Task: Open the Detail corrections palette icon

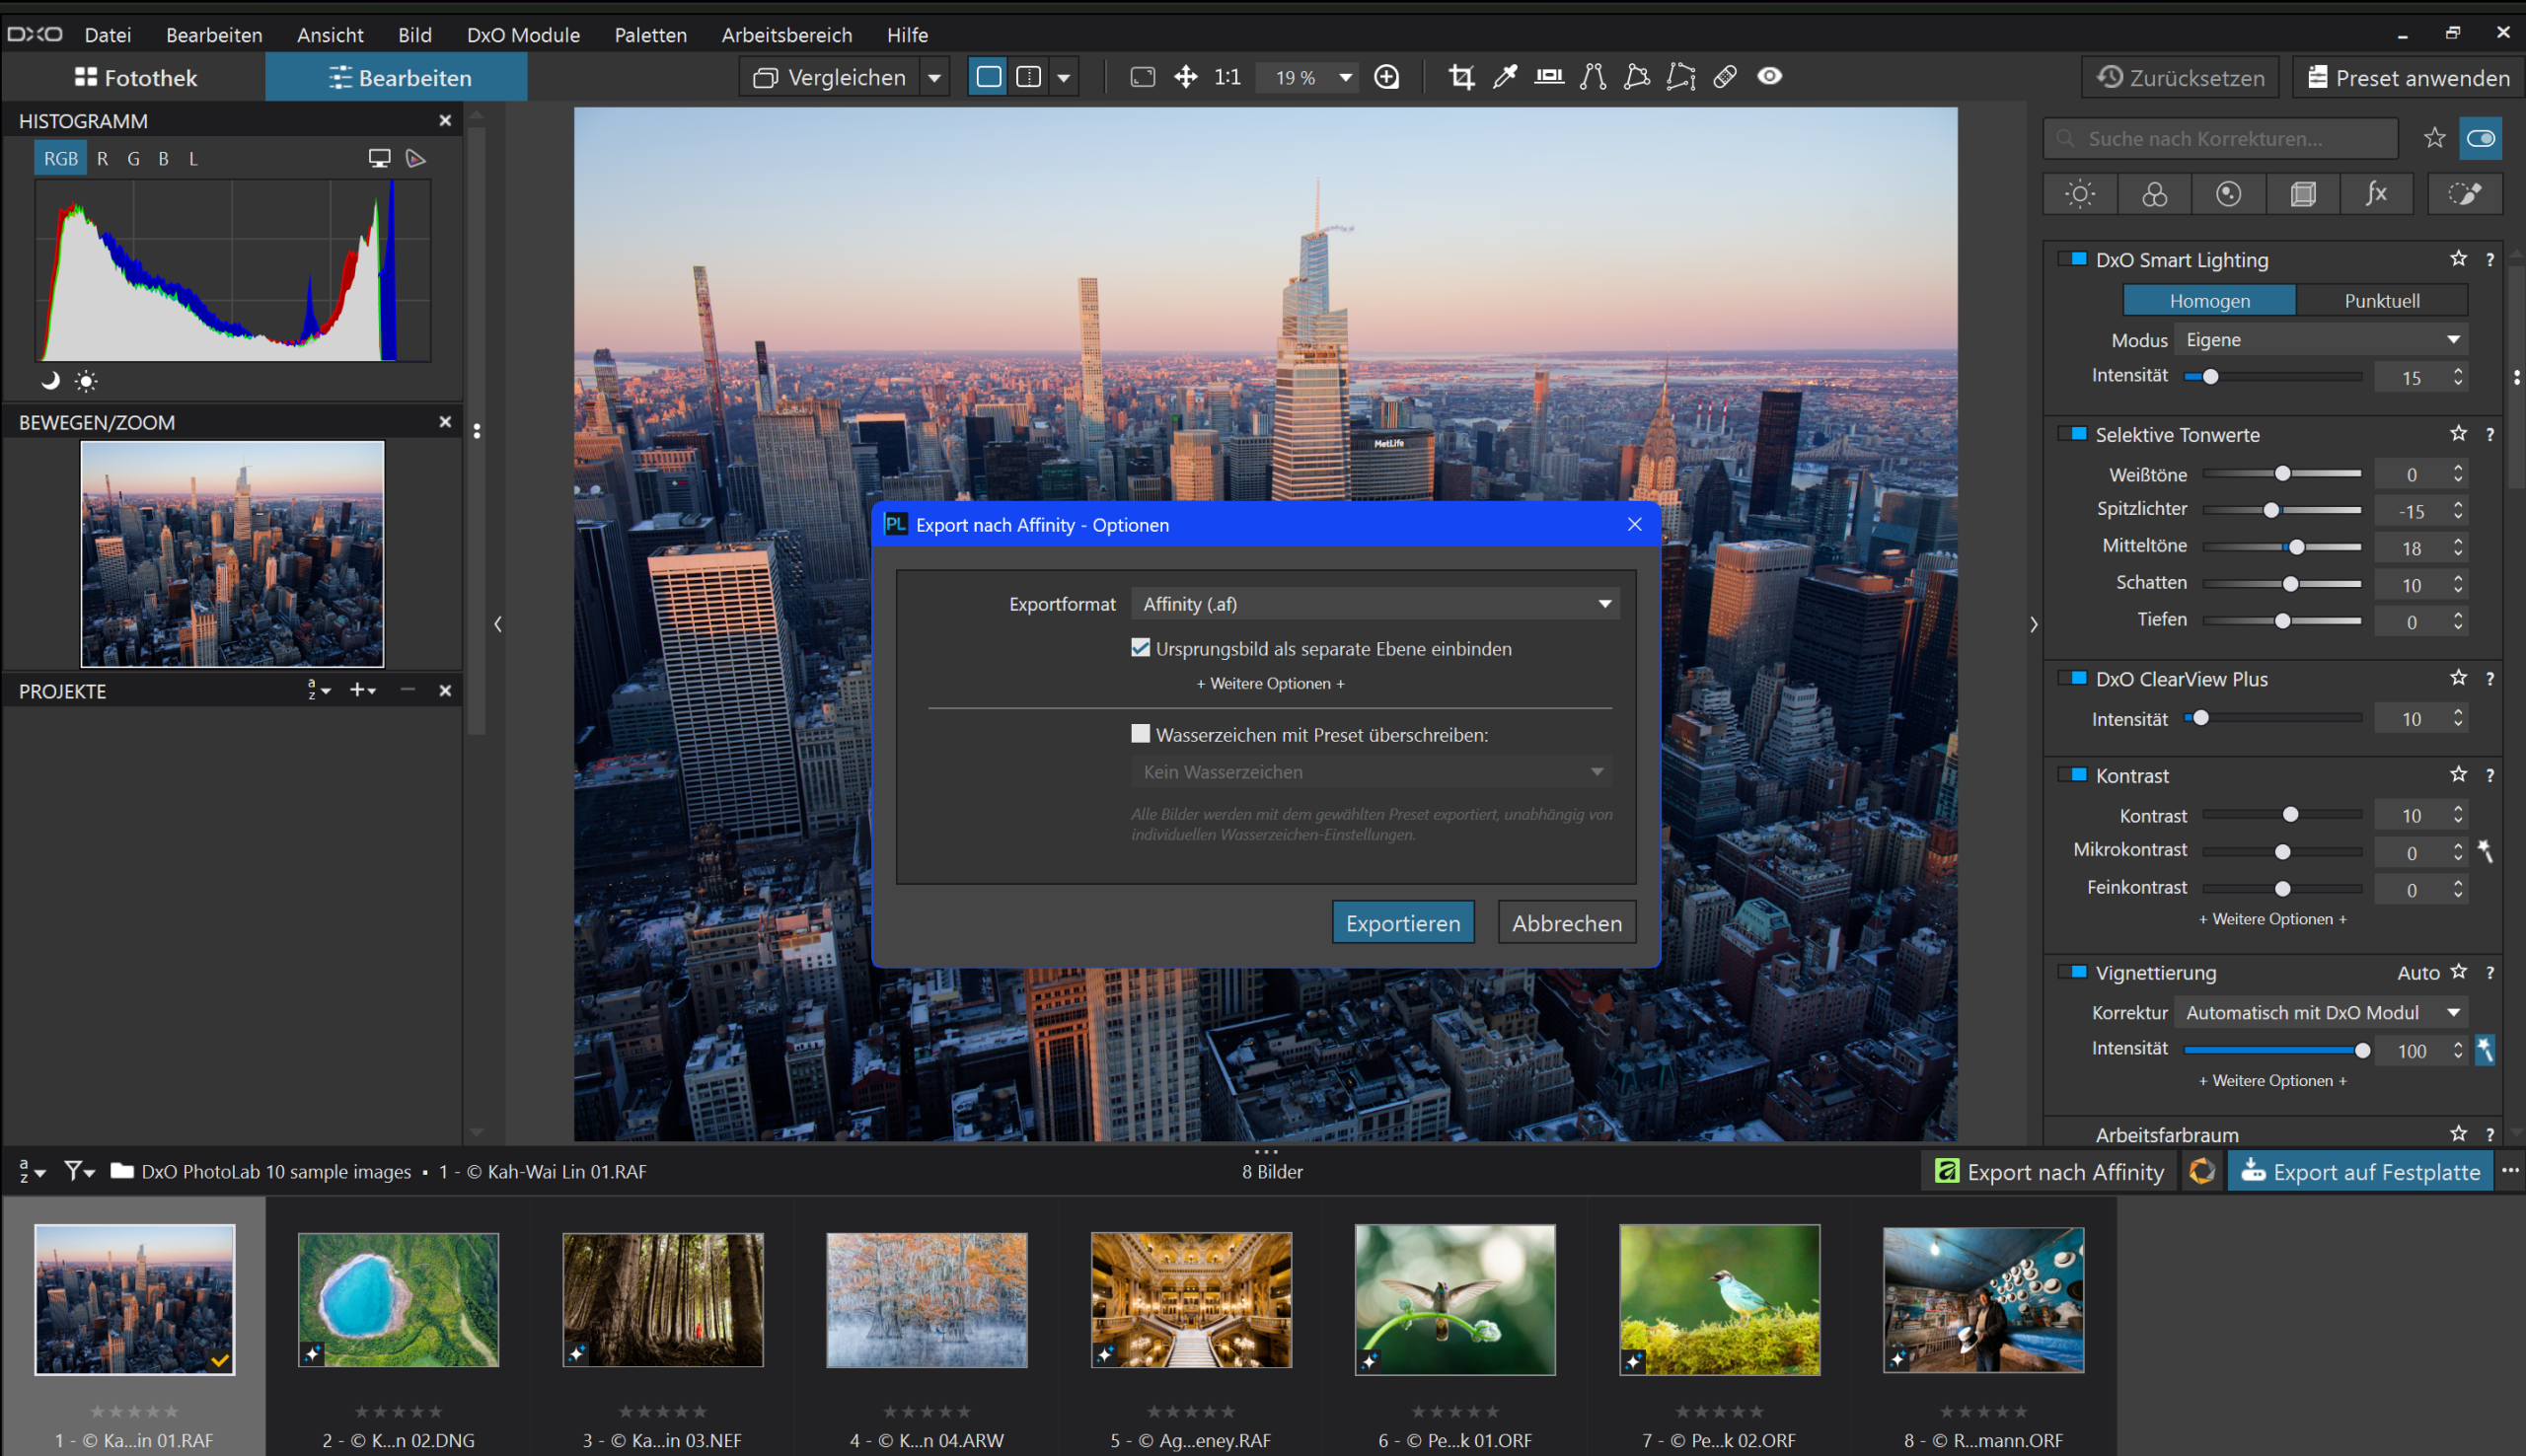Action: point(2228,194)
